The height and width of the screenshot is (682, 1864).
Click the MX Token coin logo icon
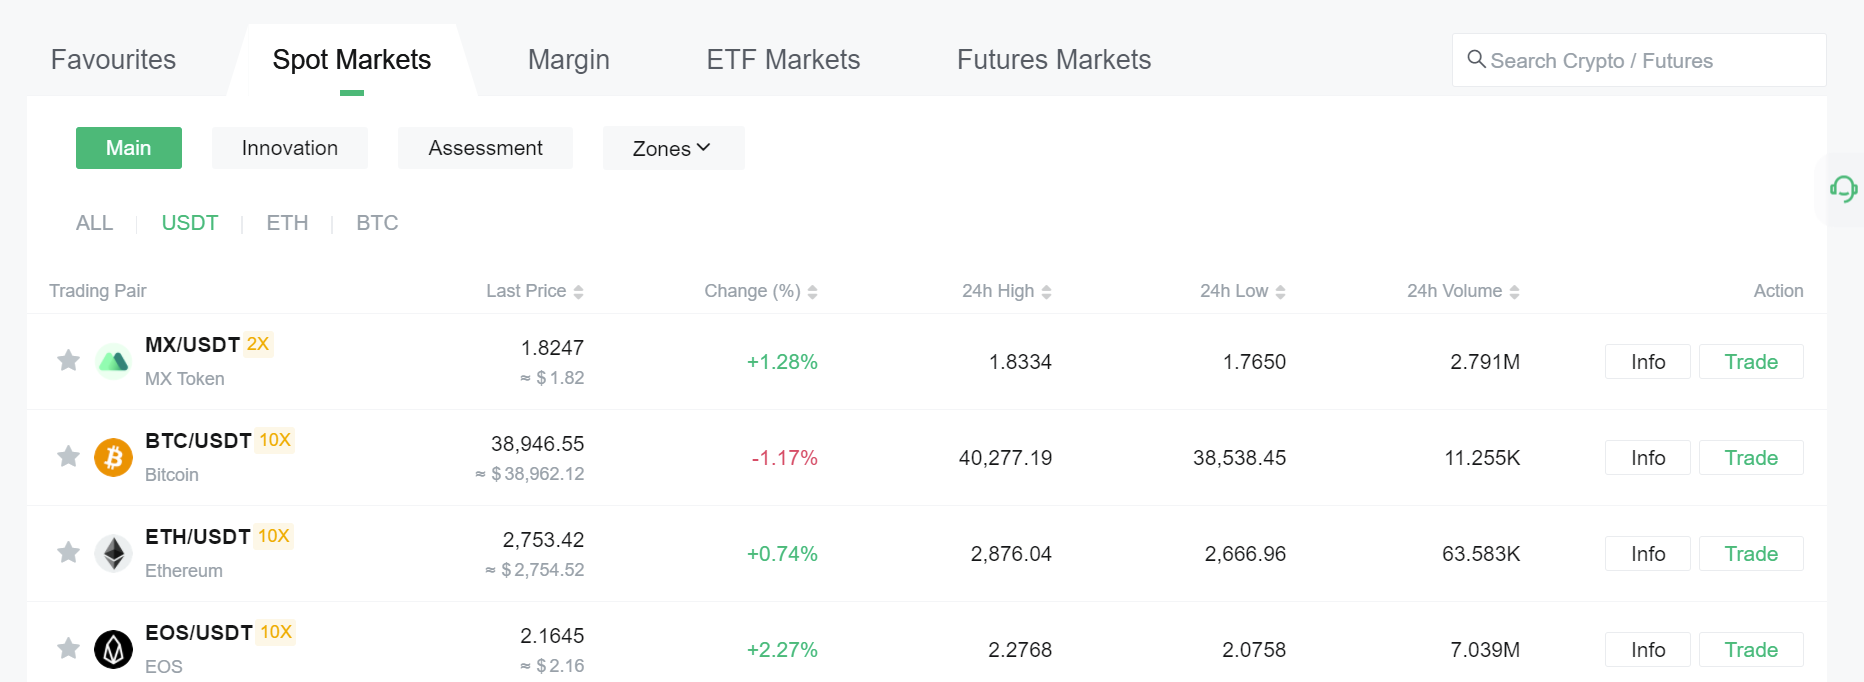(113, 361)
